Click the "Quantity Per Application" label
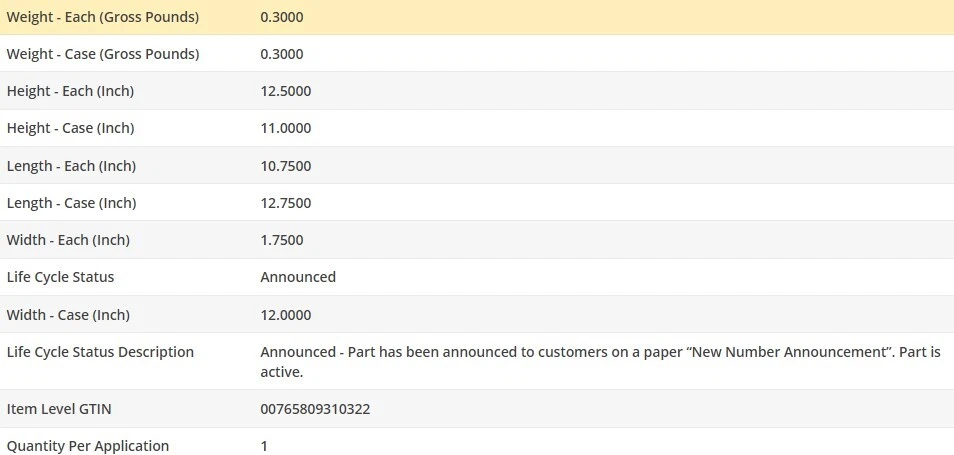The width and height of the screenshot is (954, 455). coord(88,446)
